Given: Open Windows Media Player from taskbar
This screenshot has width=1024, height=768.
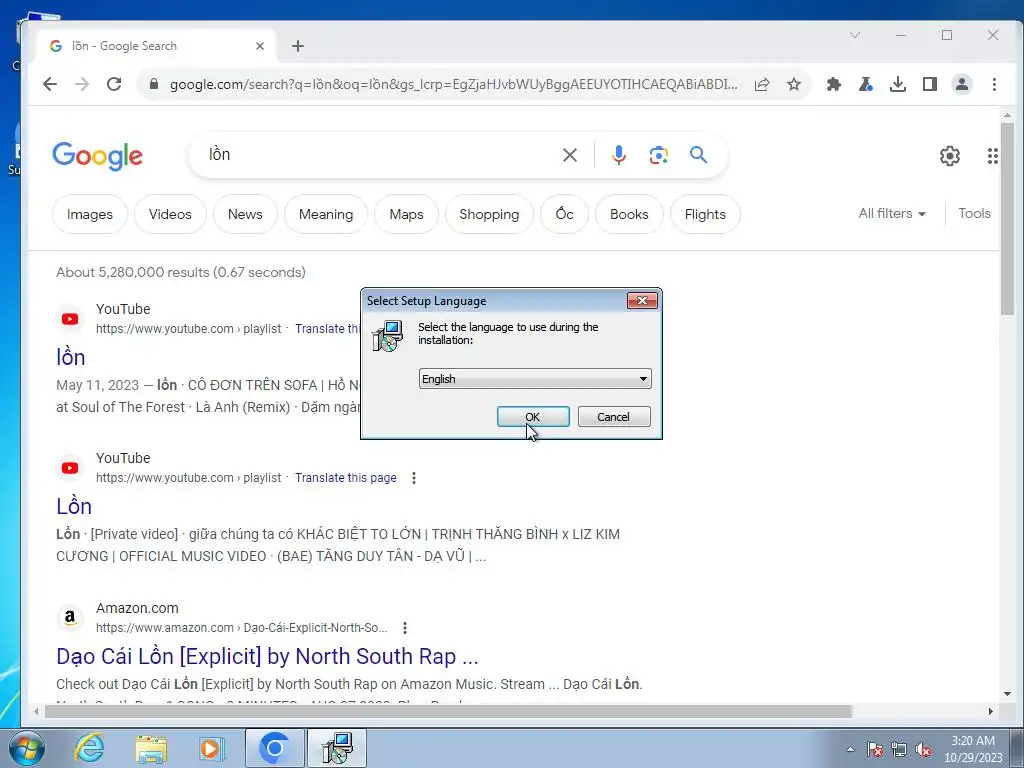Looking at the screenshot, I should coord(211,748).
